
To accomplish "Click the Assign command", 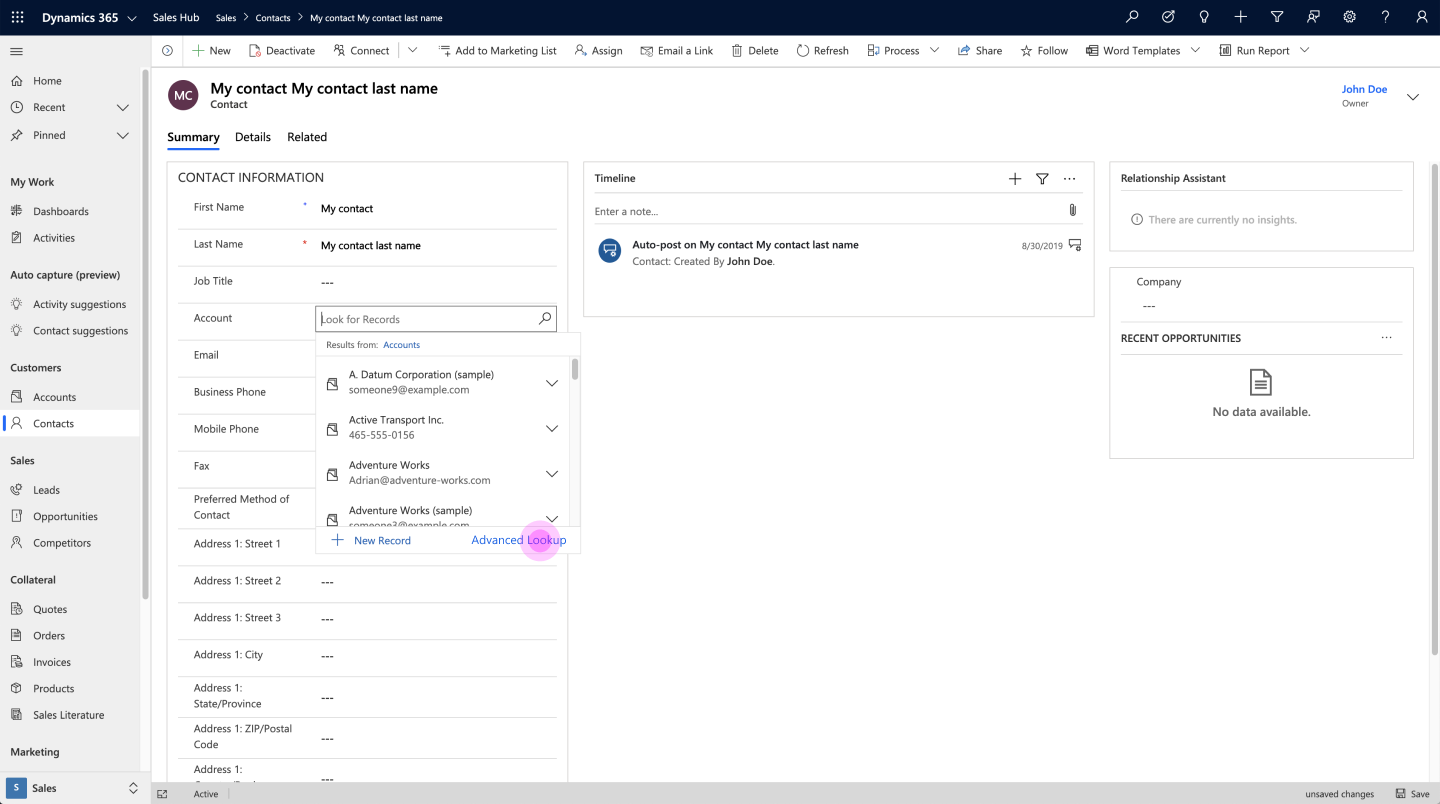I will click(598, 50).
